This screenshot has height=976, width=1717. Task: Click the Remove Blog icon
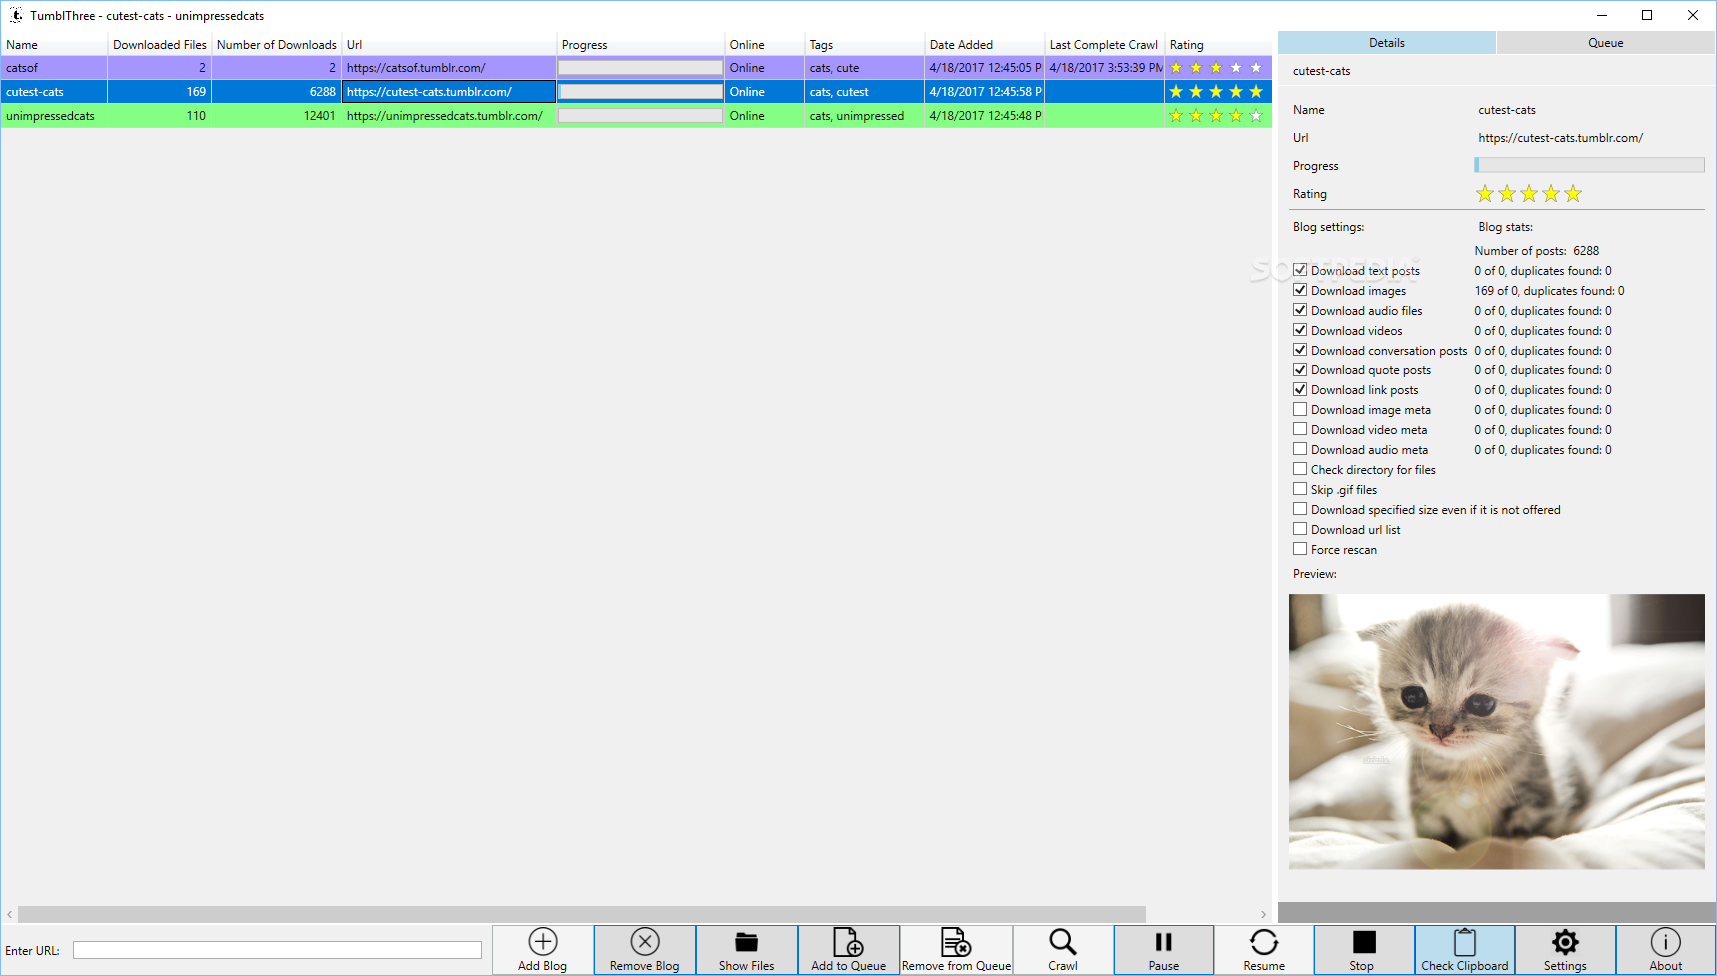pos(645,942)
